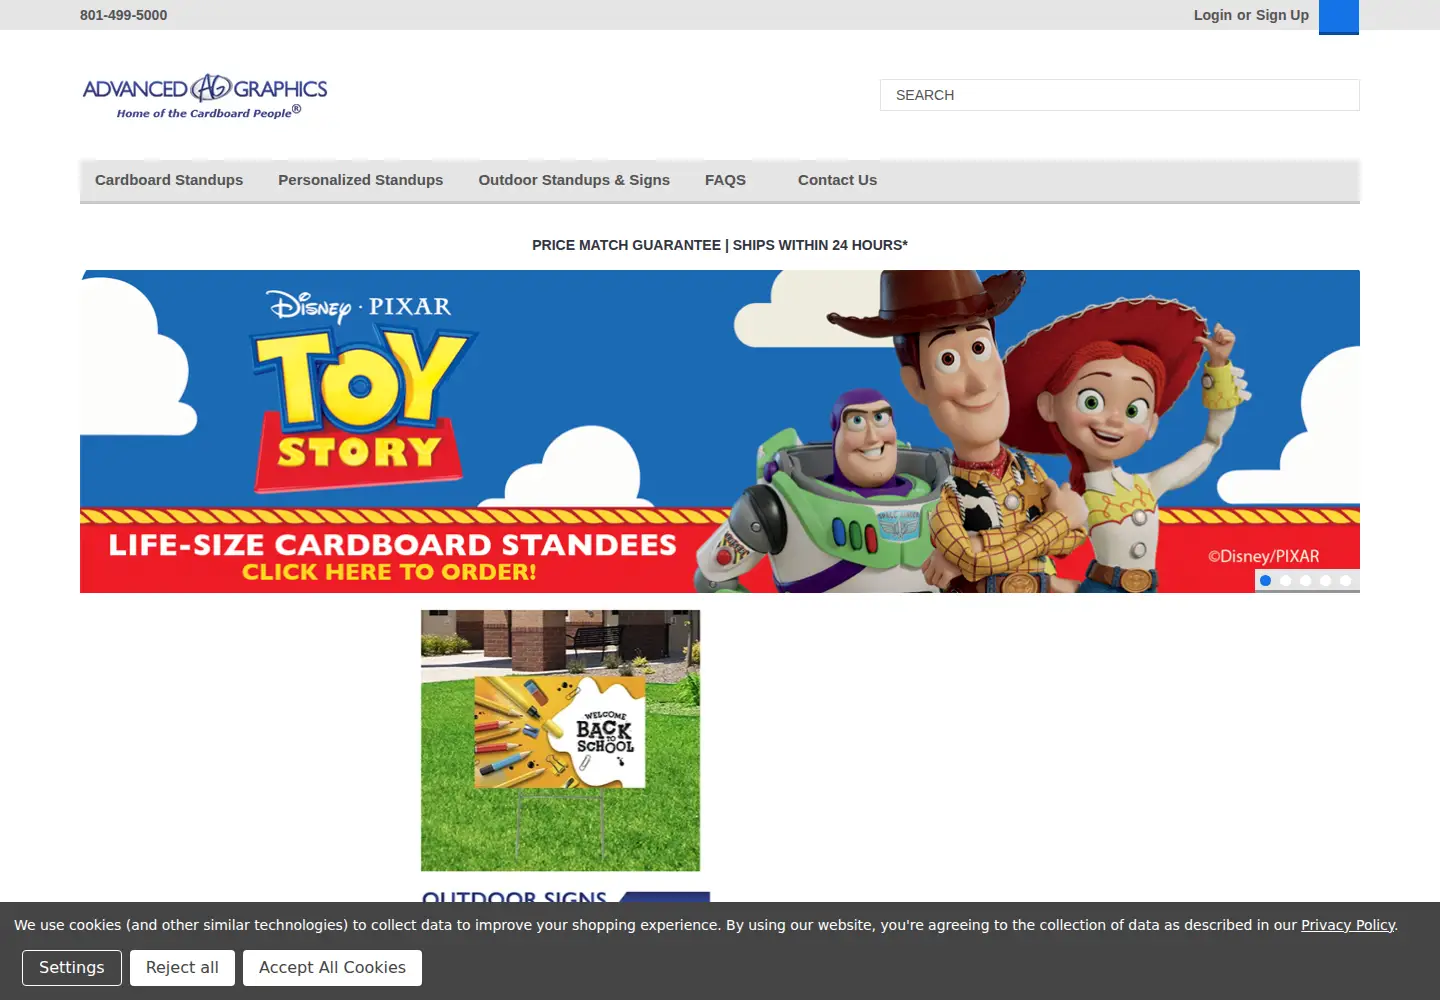
Task: Select the third carousel slide dot
Action: pyautogui.click(x=1305, y=580)
